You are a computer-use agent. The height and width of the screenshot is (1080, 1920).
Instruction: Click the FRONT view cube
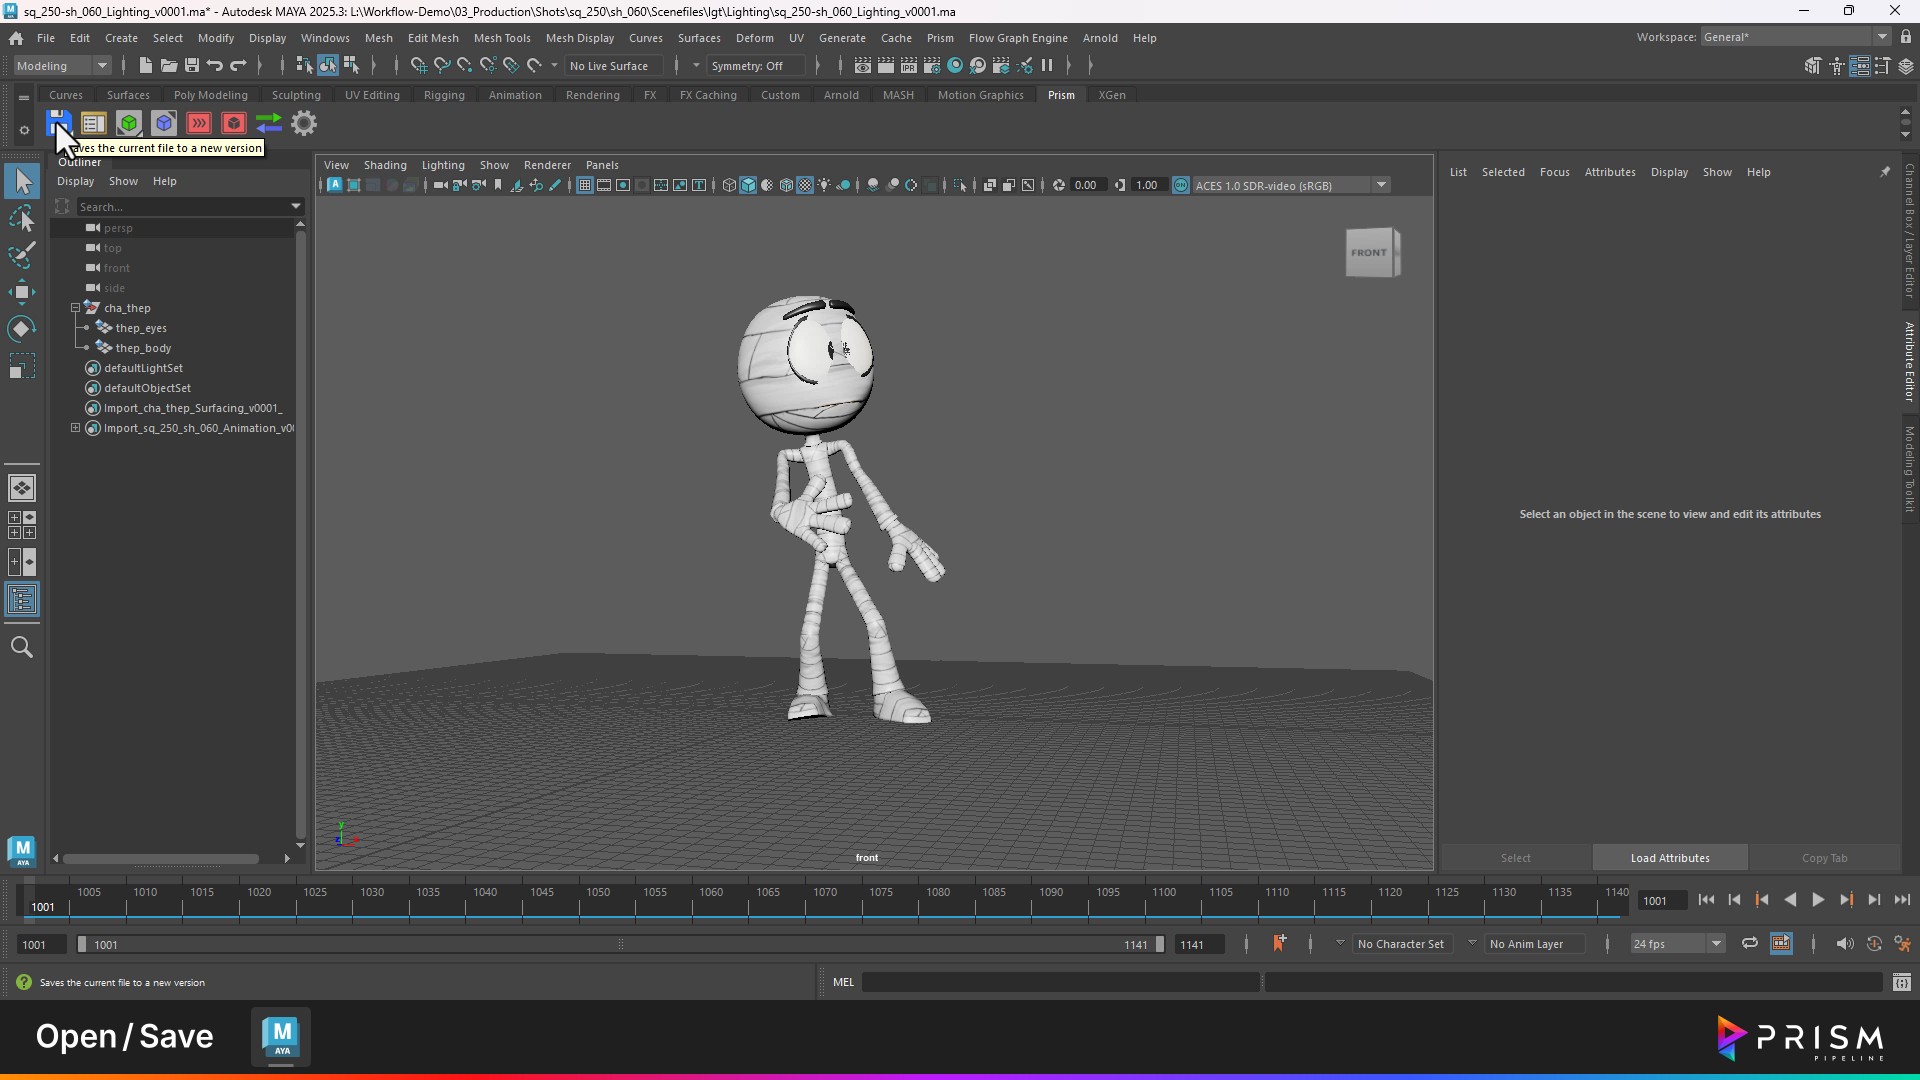click(x=1372, y=252)
